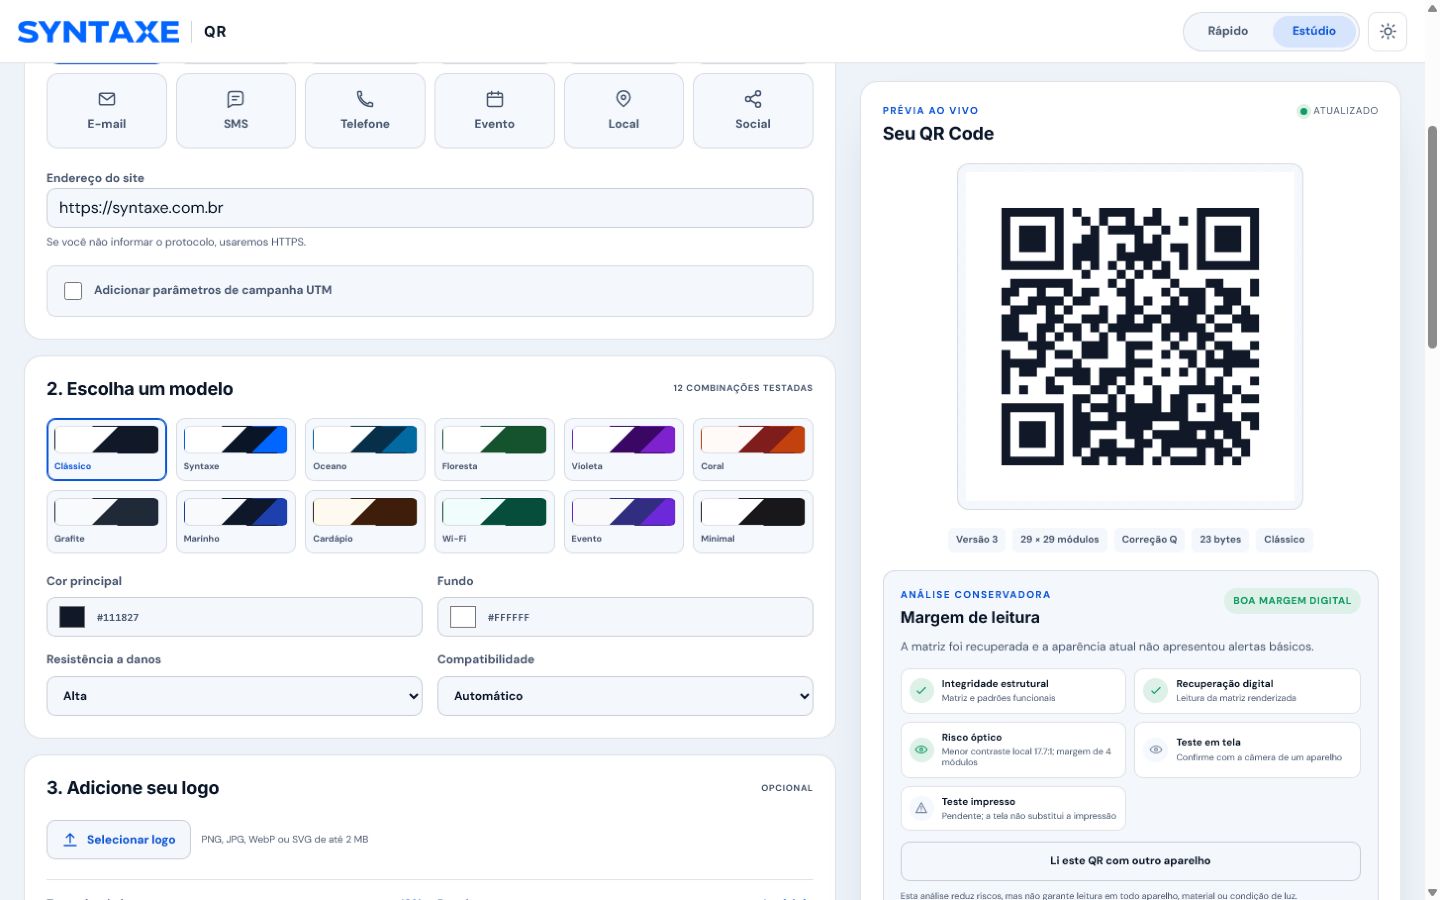Click the OPCIONAL label in logo section
This screenshot has height=900, width=1440.
(x=787, y=788)
